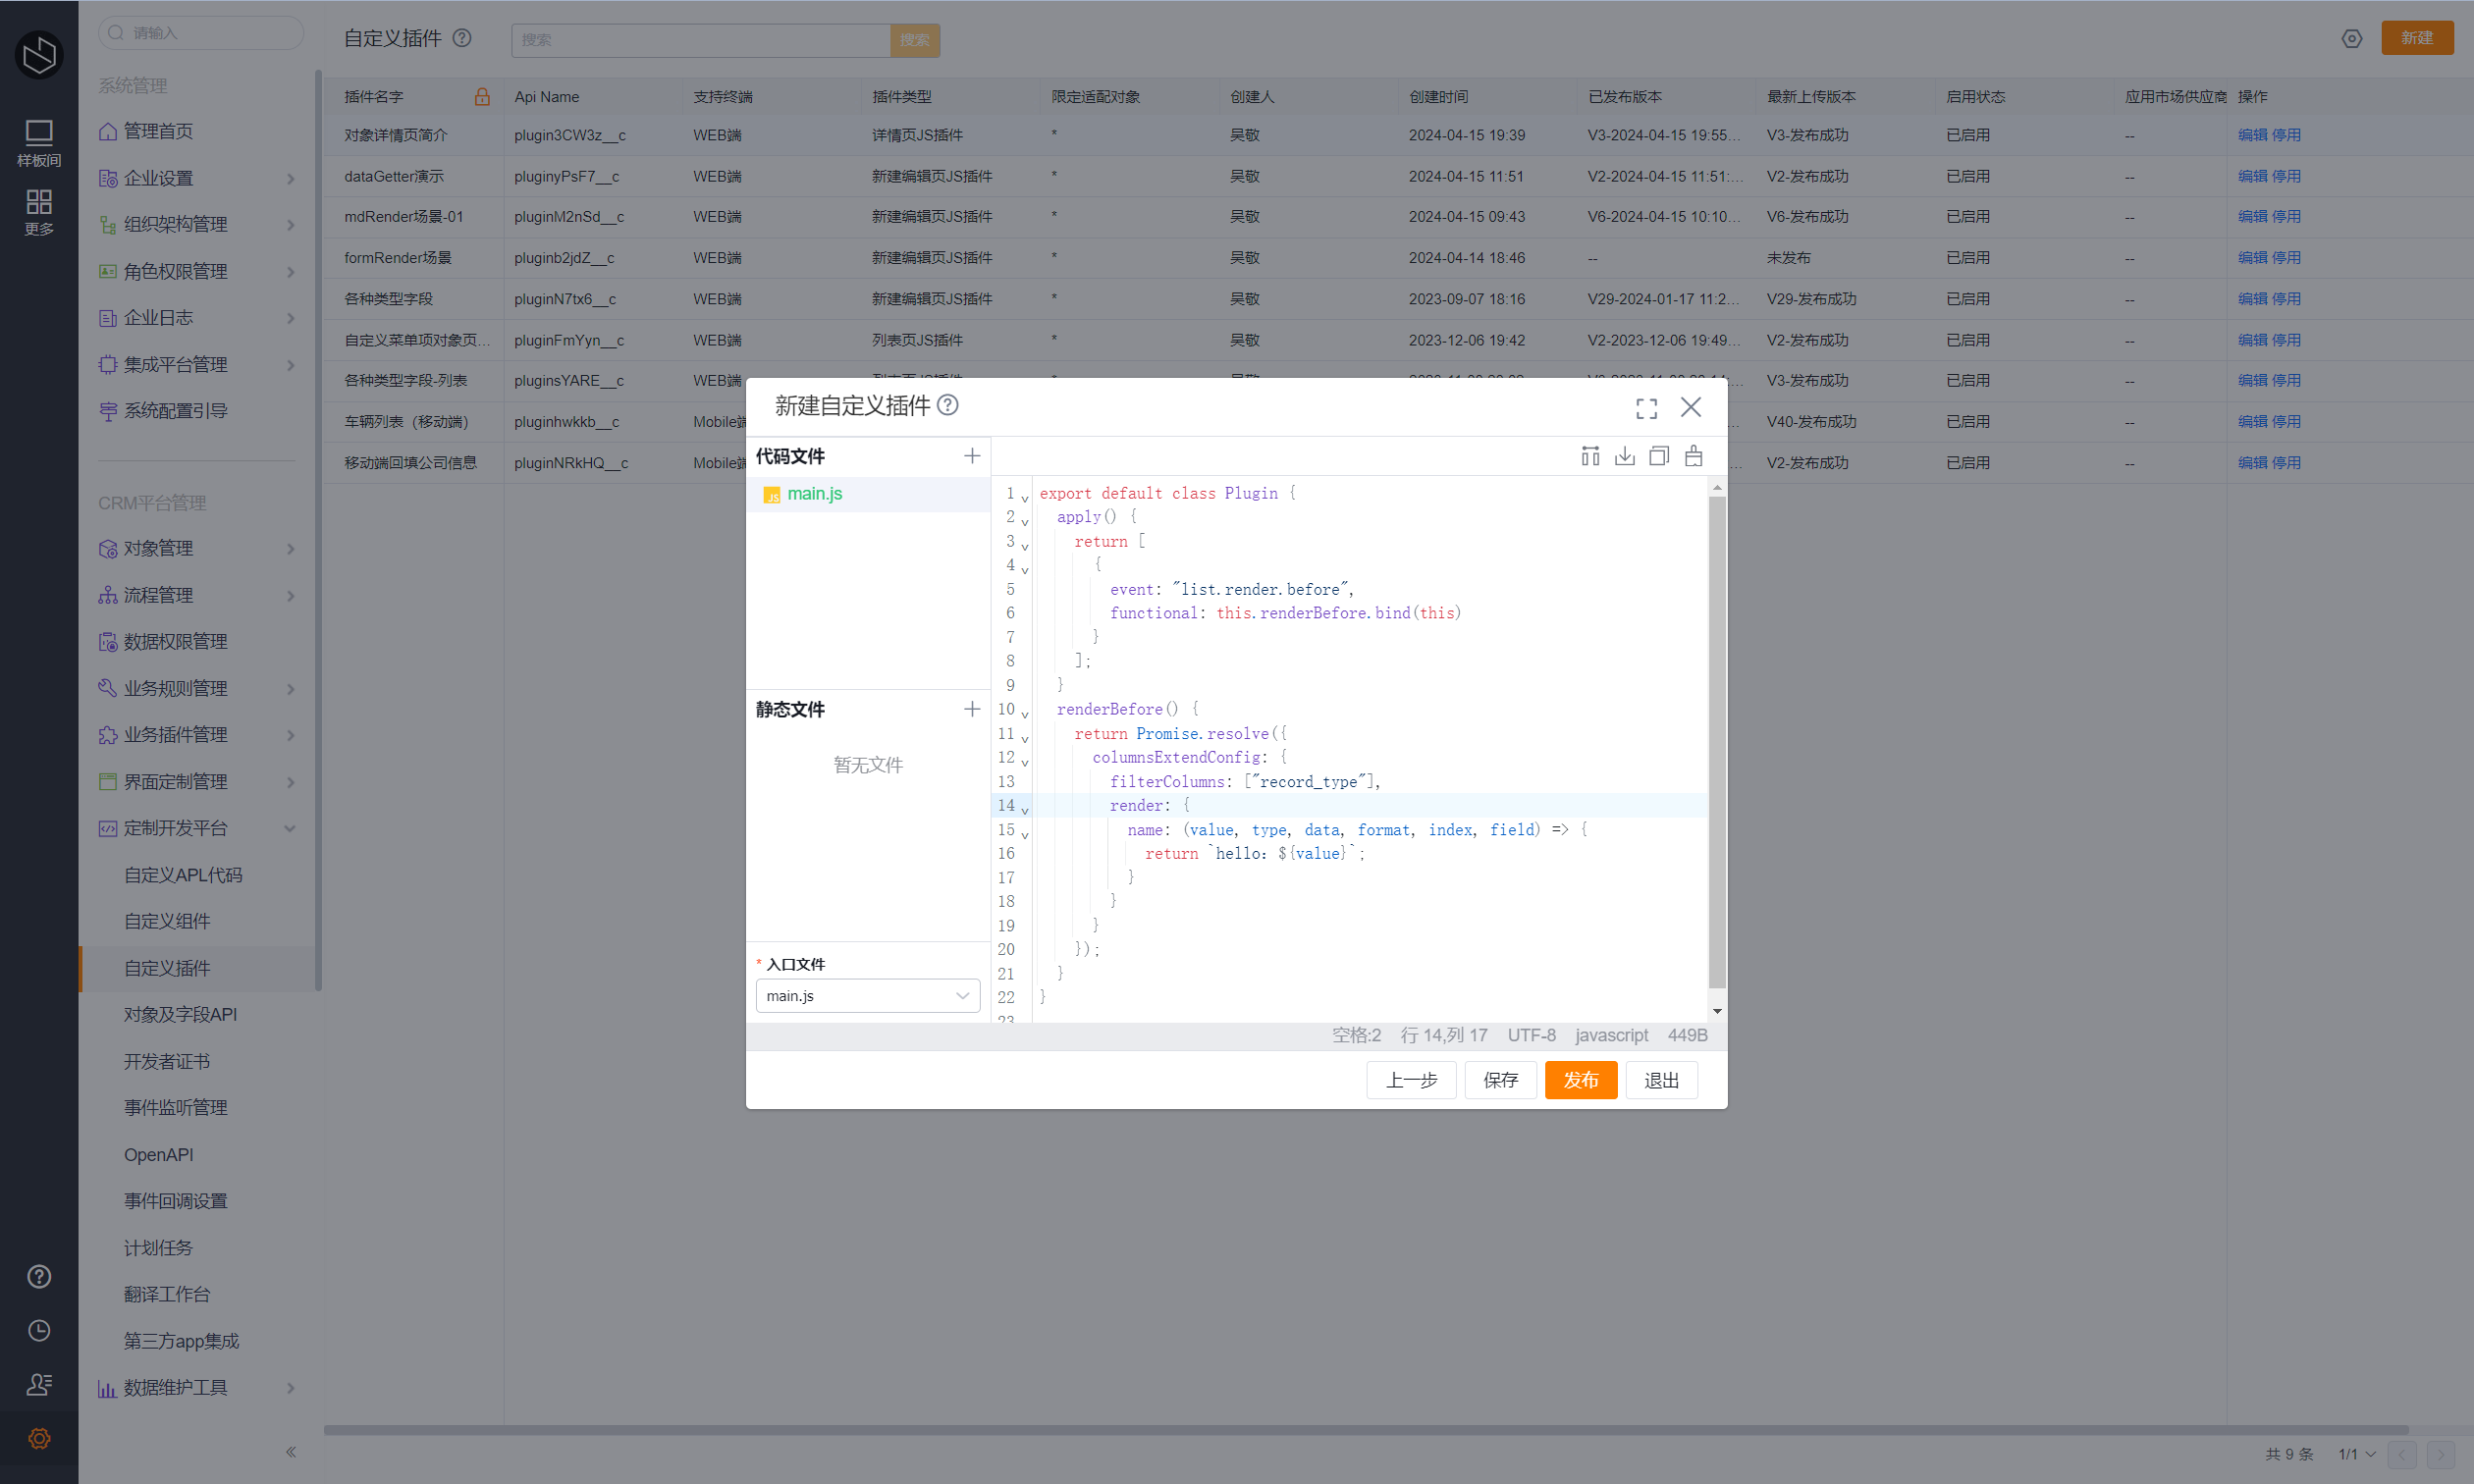Click the copy icon in editor toolbar
The image size is (2474, 1484).
[x=1659, y=456]
